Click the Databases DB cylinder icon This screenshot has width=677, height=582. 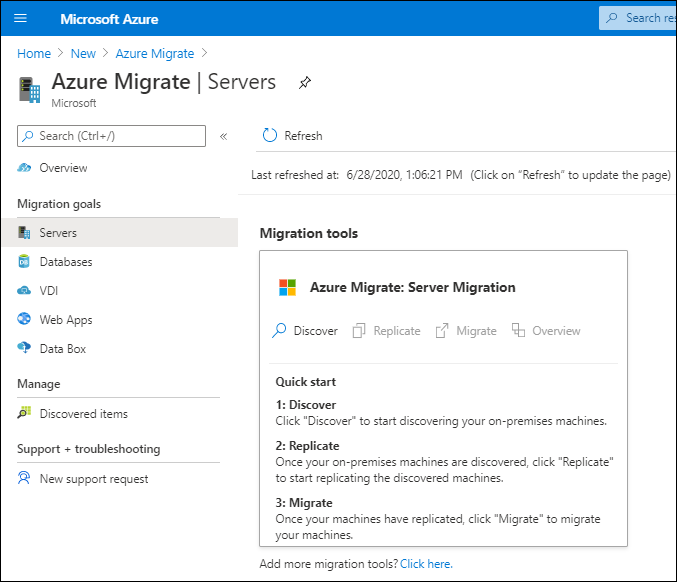24,261
